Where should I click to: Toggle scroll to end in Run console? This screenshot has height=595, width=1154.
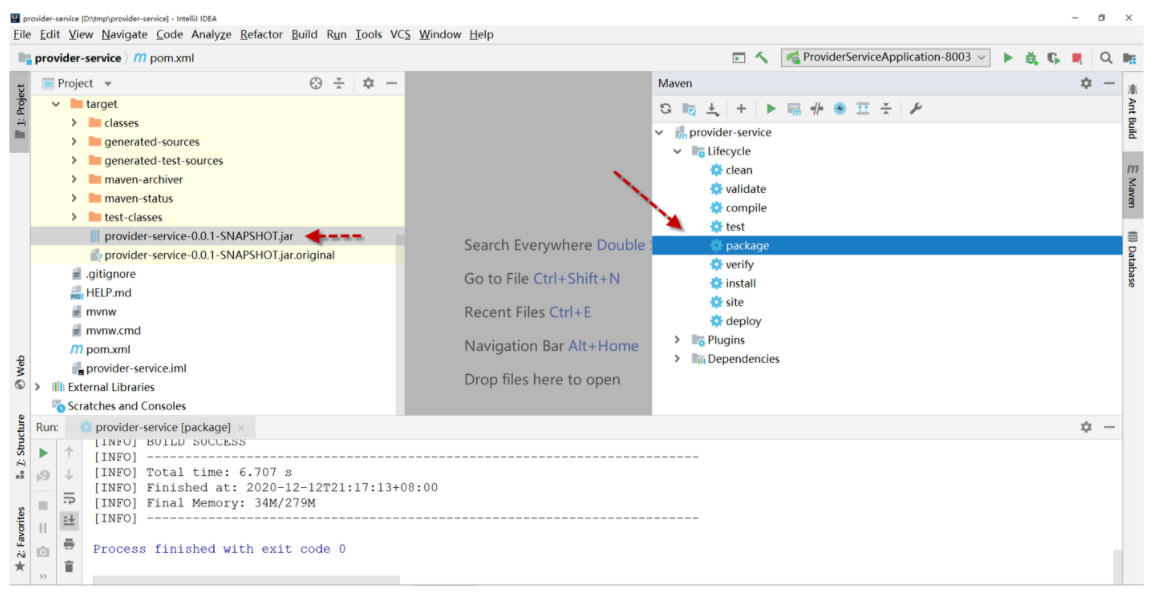tap(69, 521)
